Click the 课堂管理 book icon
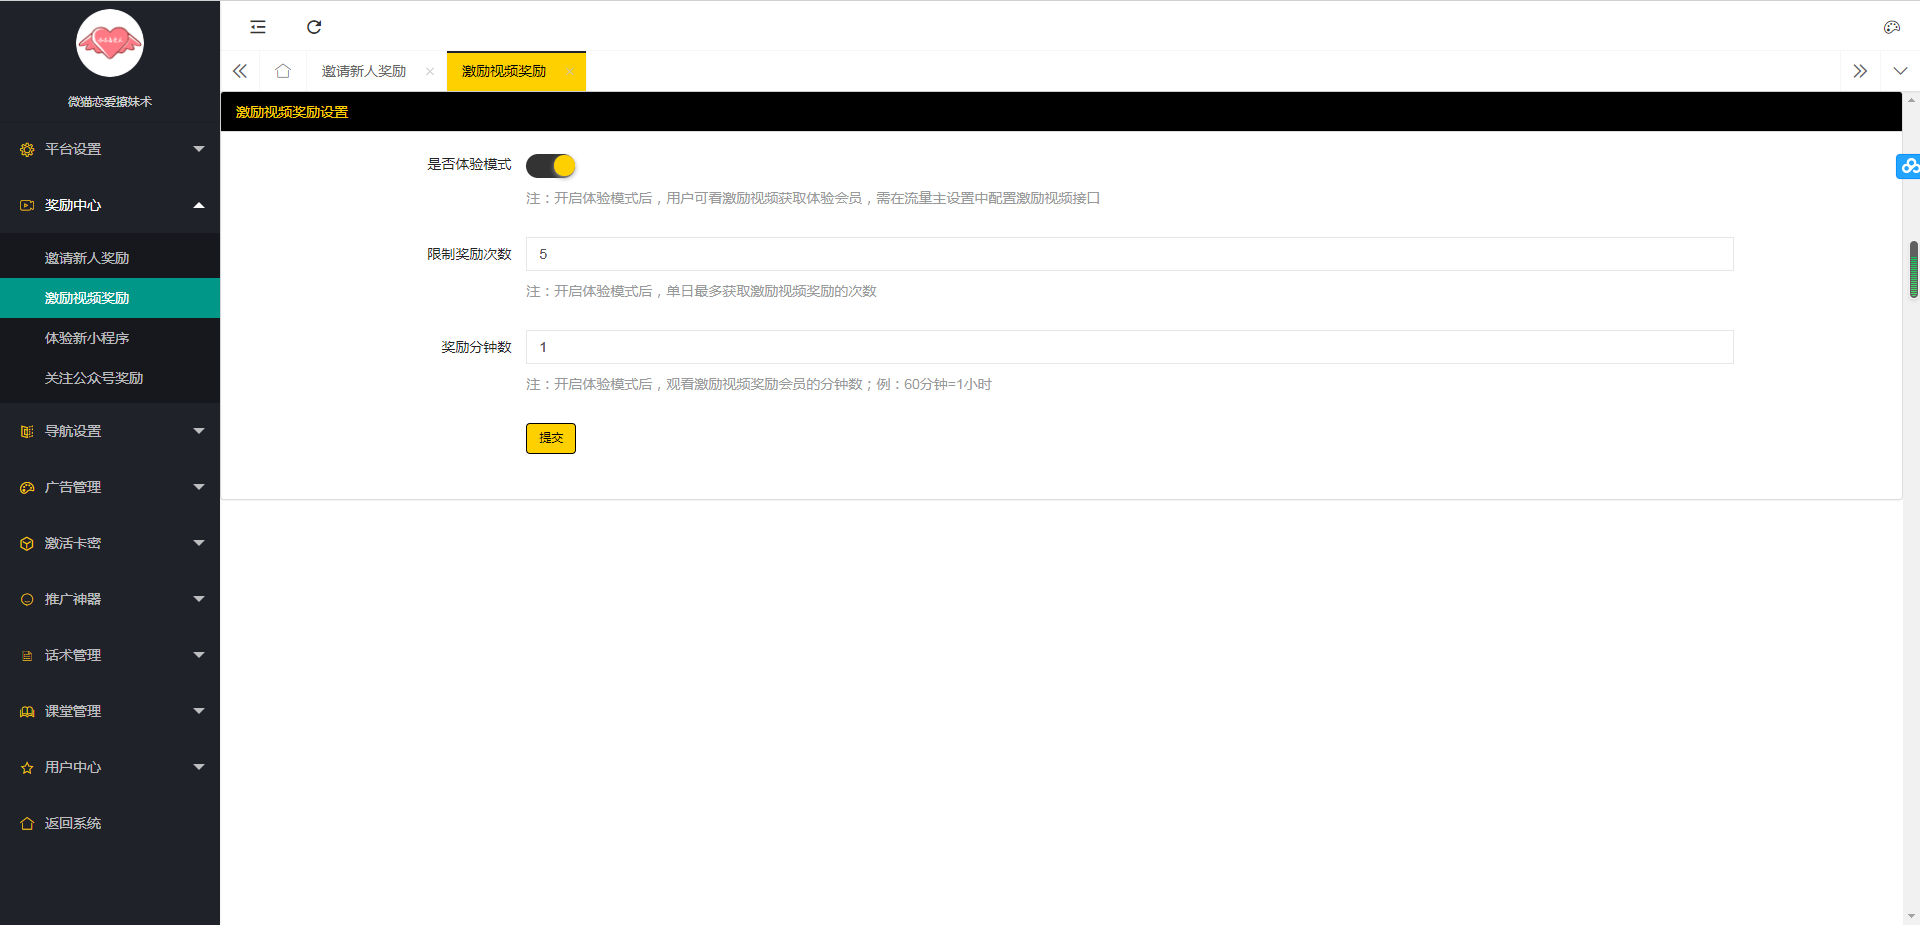This screenshot has height=925, width=1920. [27, 711]
